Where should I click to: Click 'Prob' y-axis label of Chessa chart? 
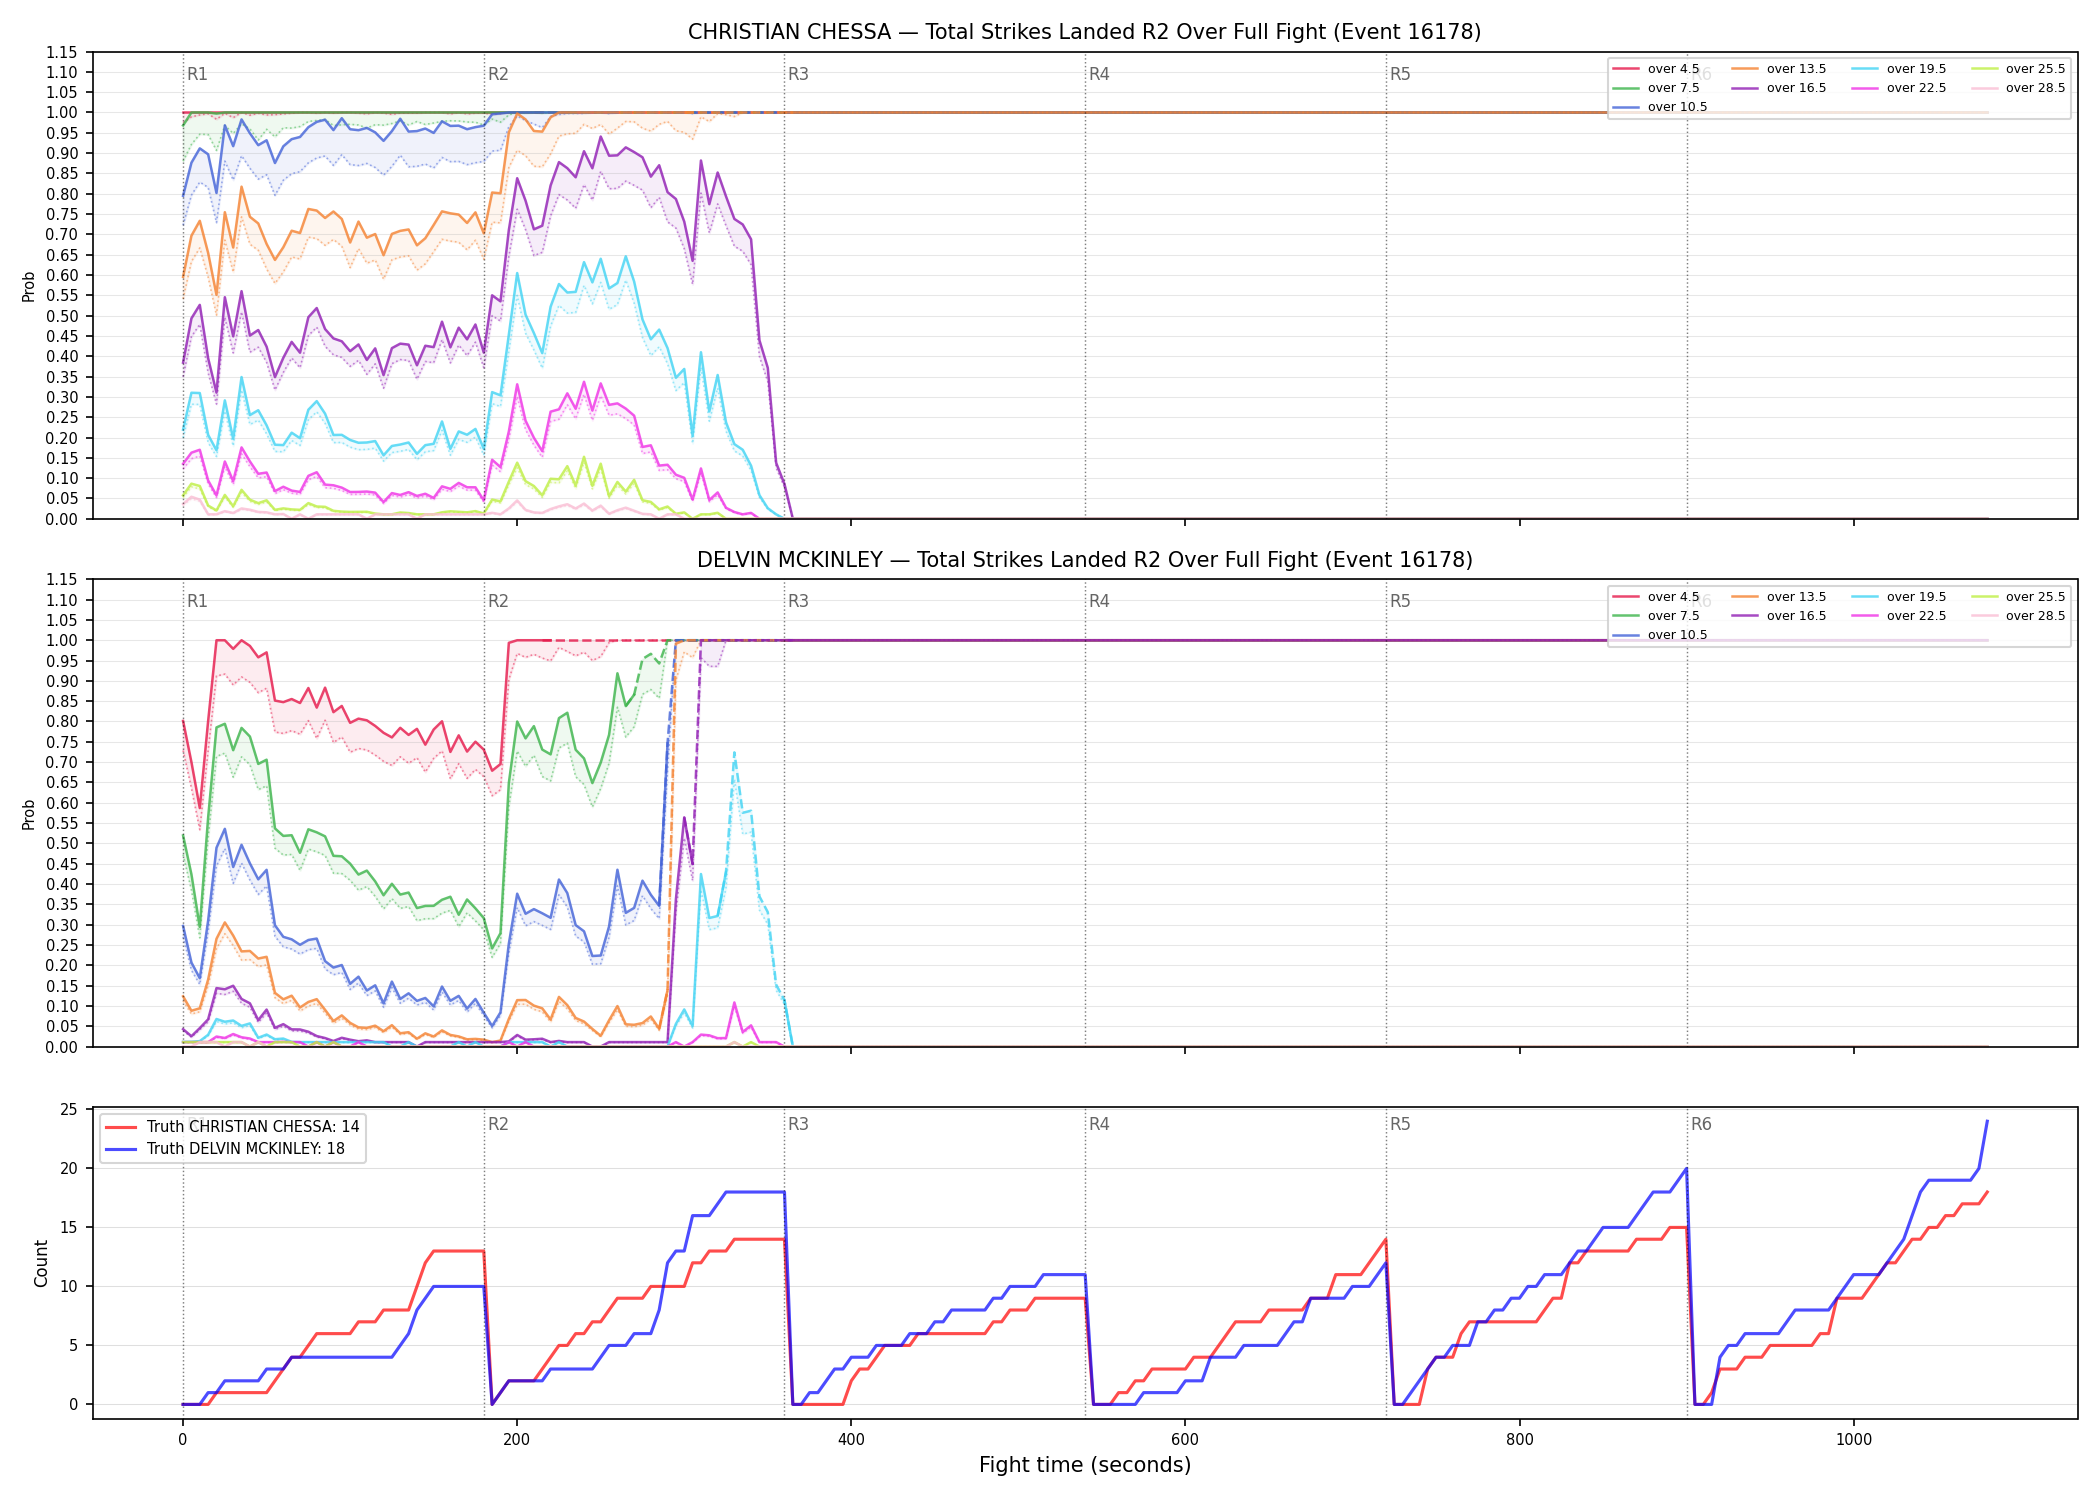(x=29, y=287)
